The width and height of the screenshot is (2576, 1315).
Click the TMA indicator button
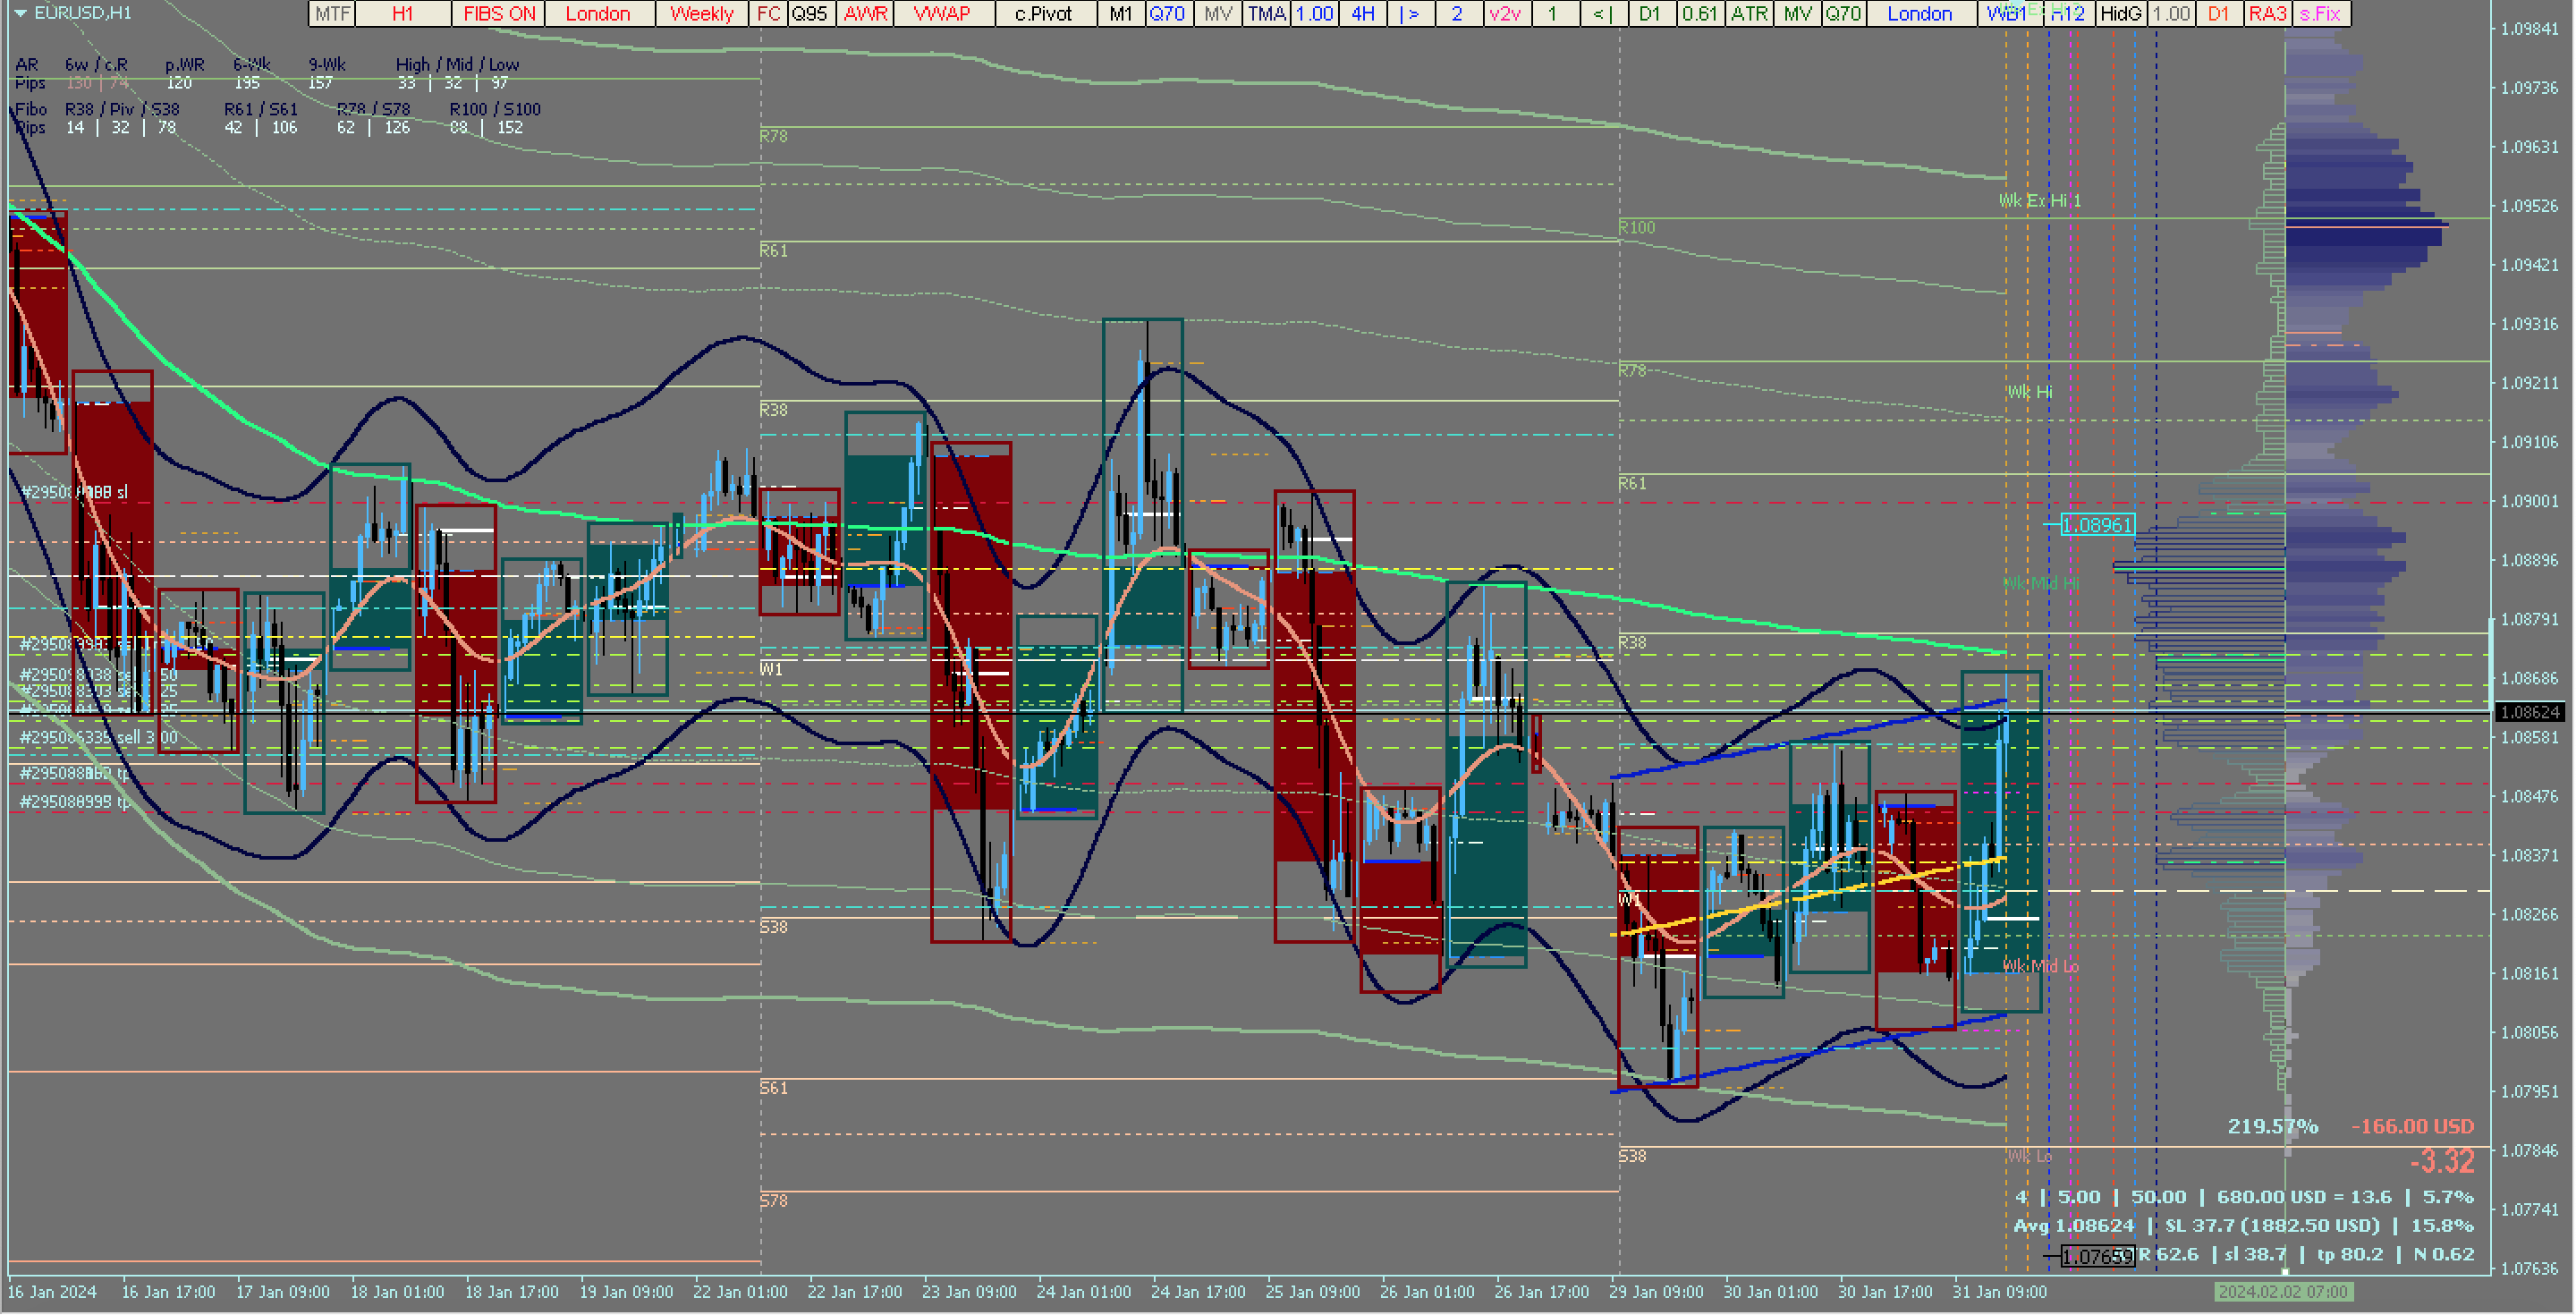(1266, 14)
